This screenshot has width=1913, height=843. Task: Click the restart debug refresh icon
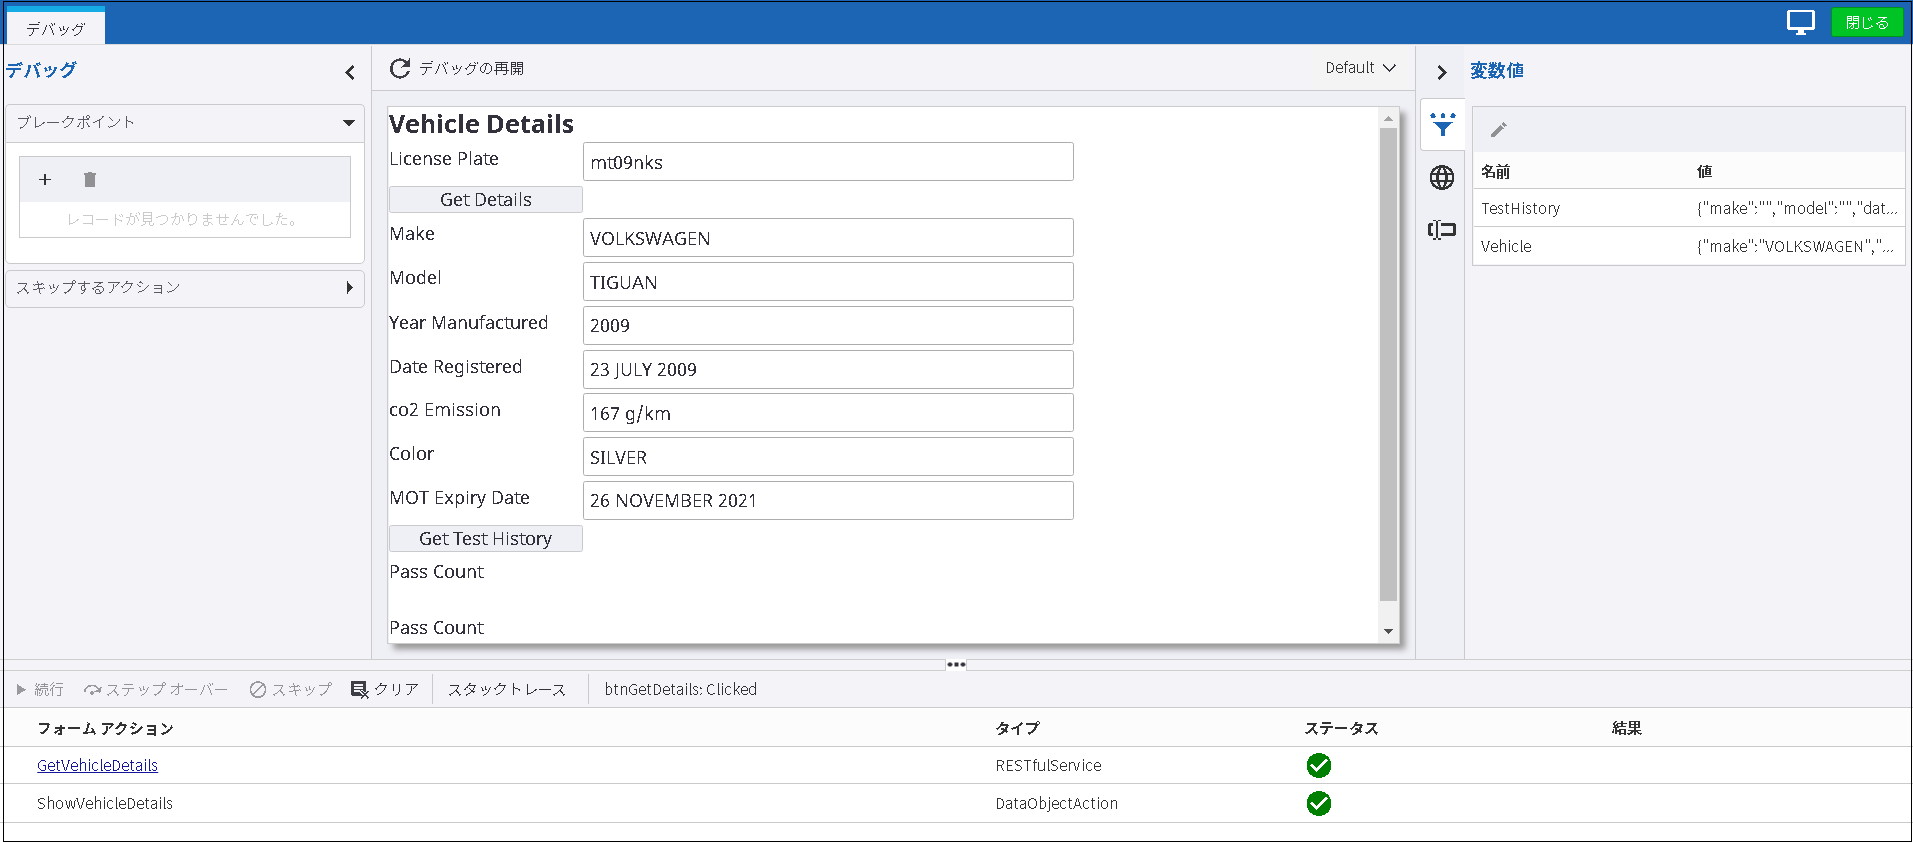point(400,68)
